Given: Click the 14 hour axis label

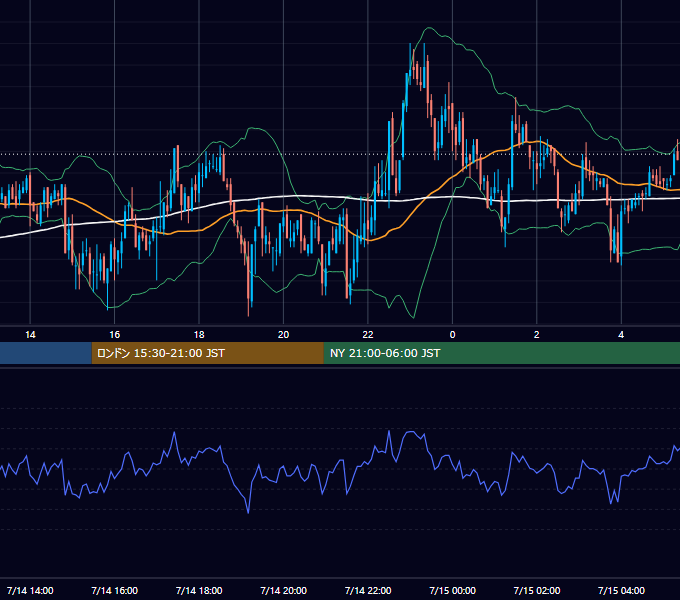Looking at the screenshot, I should (30, 335).
